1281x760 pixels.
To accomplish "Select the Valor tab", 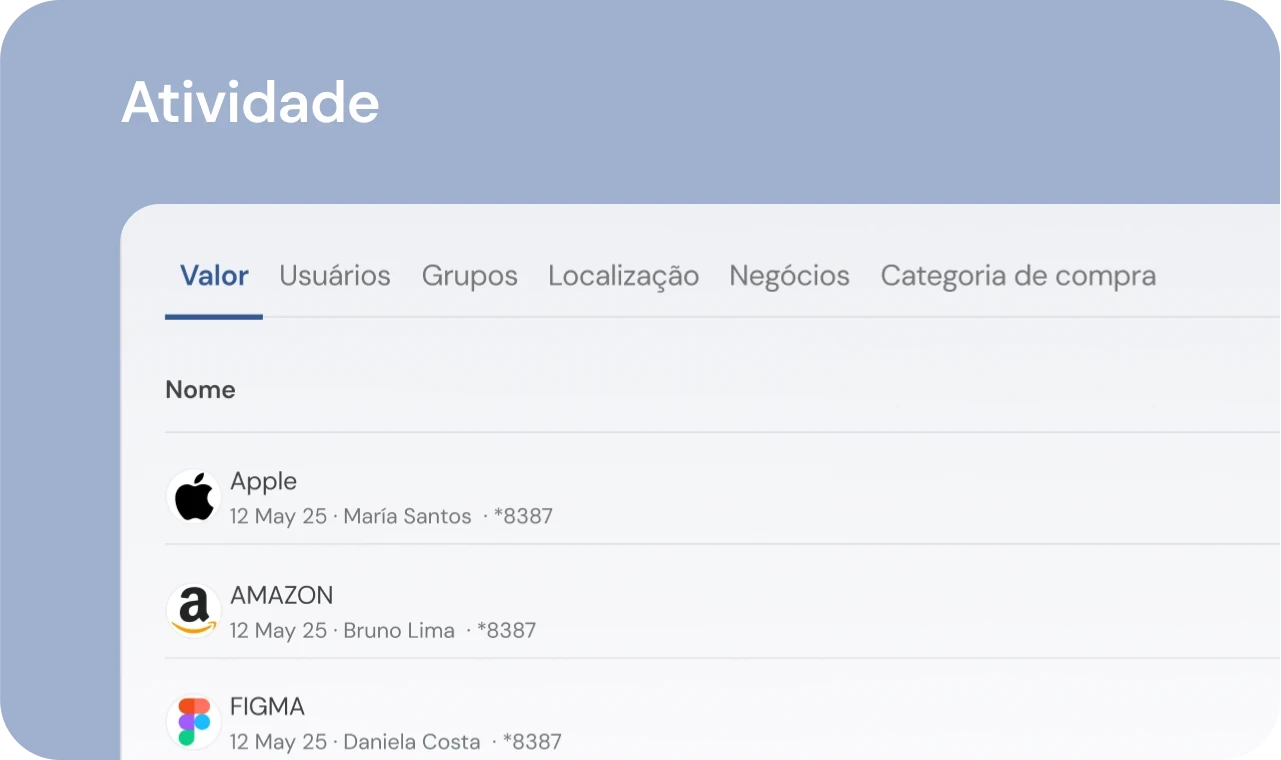I will (x=213, y=276).
